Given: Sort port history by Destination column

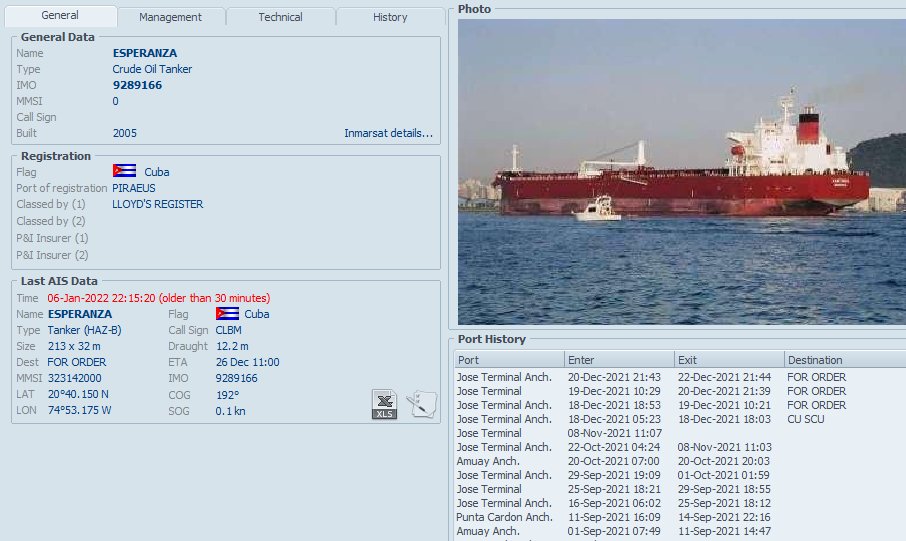Looking at the screenshot, I should tap(845, 360).
